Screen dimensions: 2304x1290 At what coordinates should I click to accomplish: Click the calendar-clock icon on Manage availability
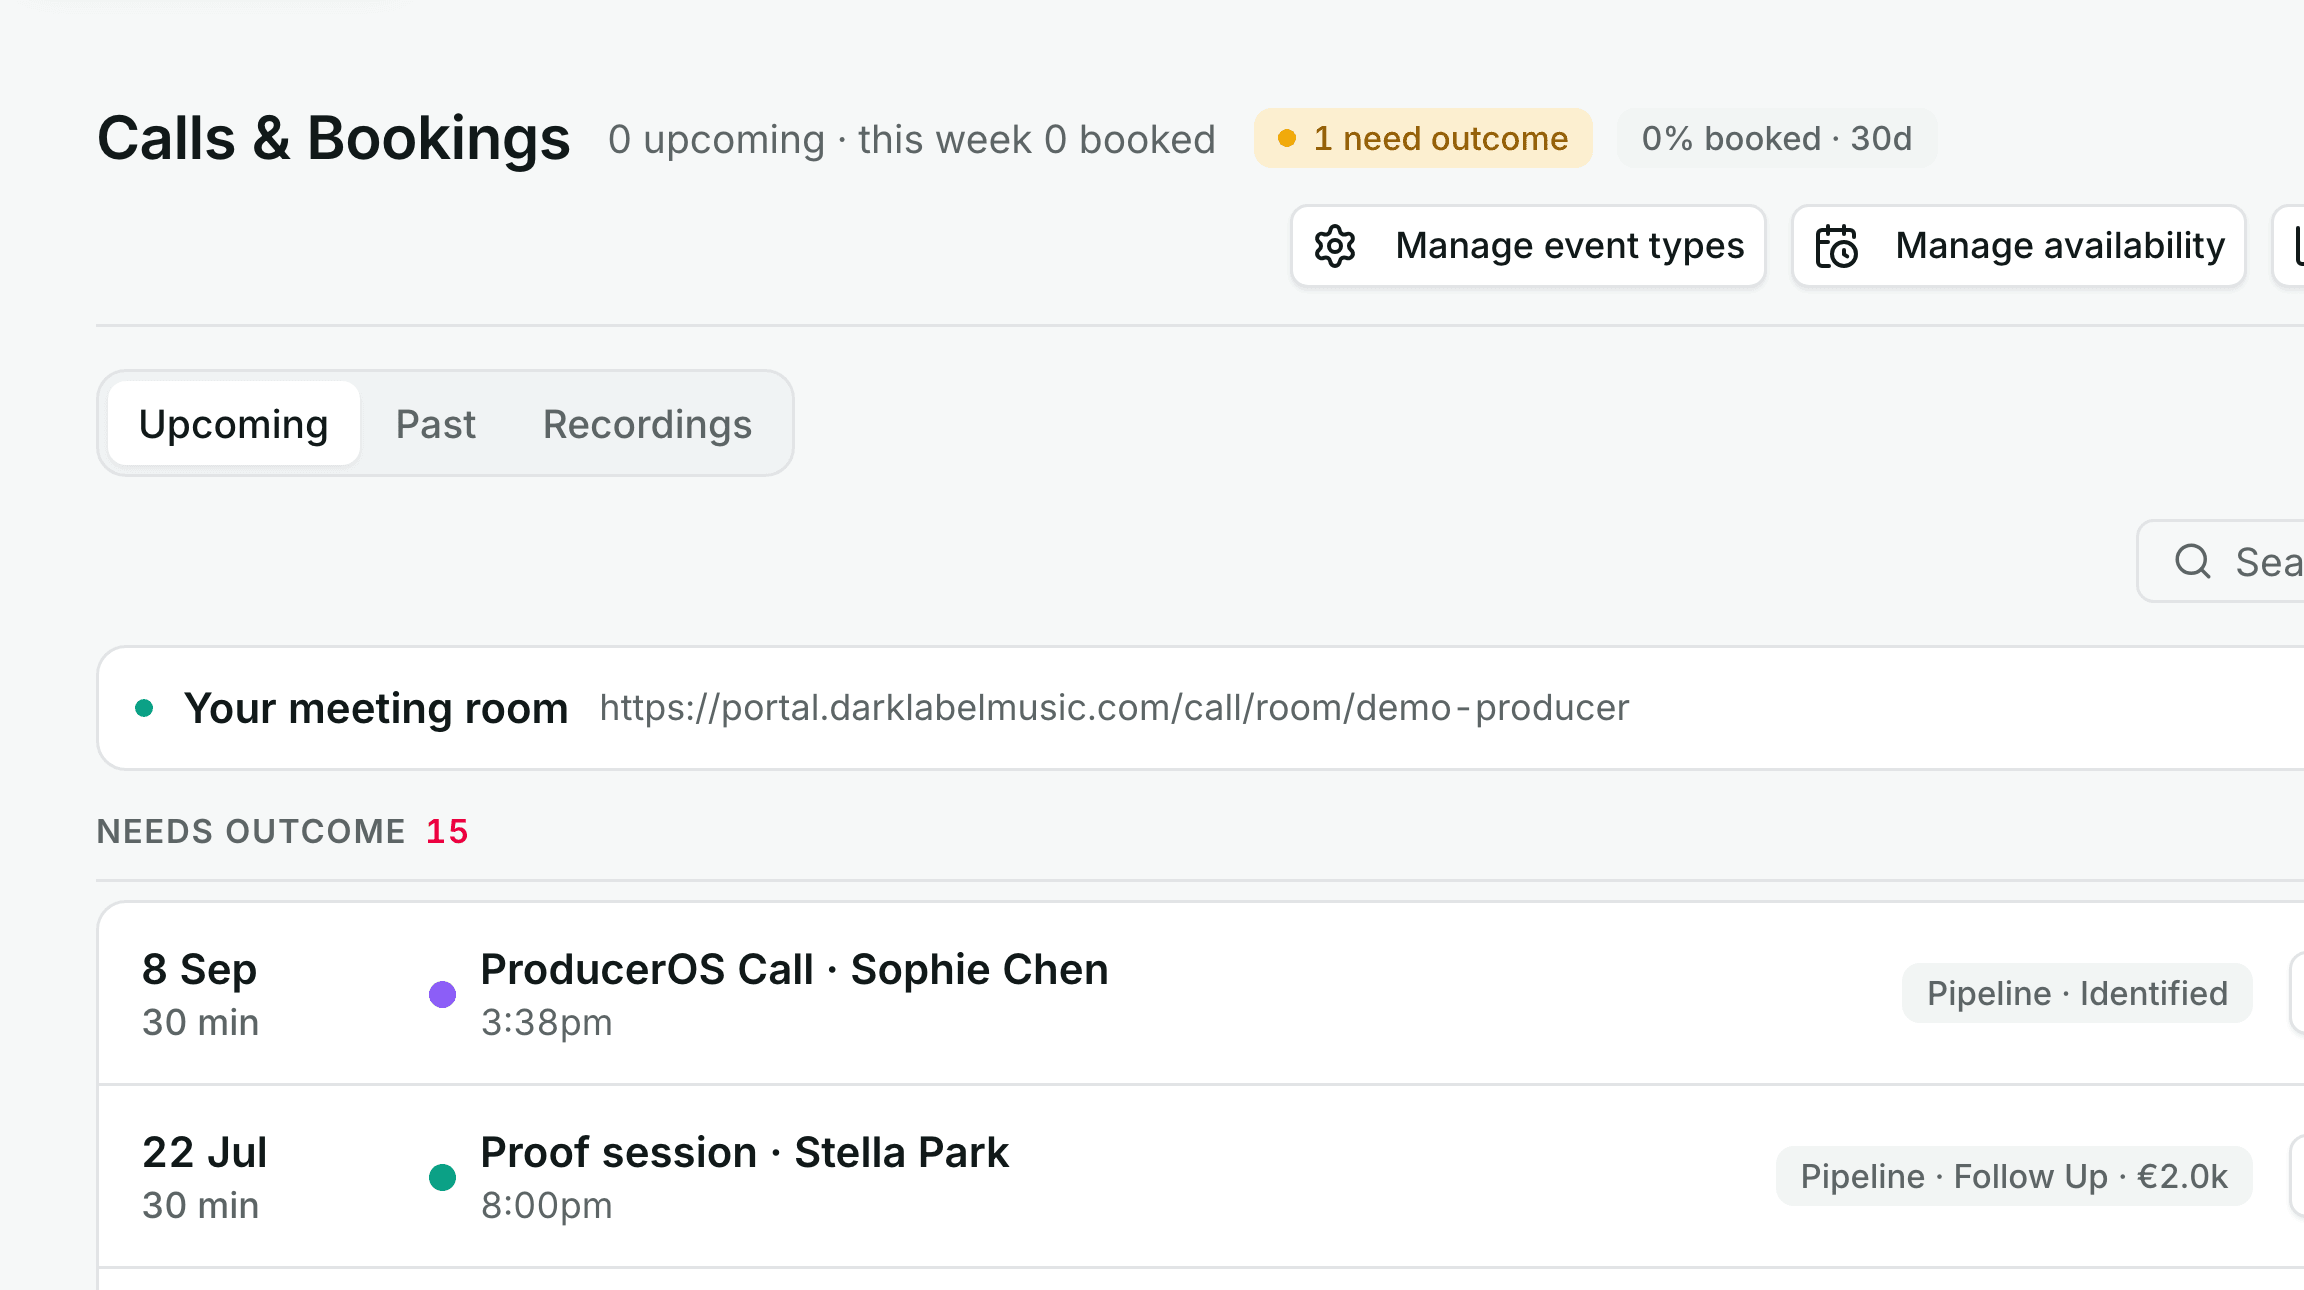point(1836,246)
